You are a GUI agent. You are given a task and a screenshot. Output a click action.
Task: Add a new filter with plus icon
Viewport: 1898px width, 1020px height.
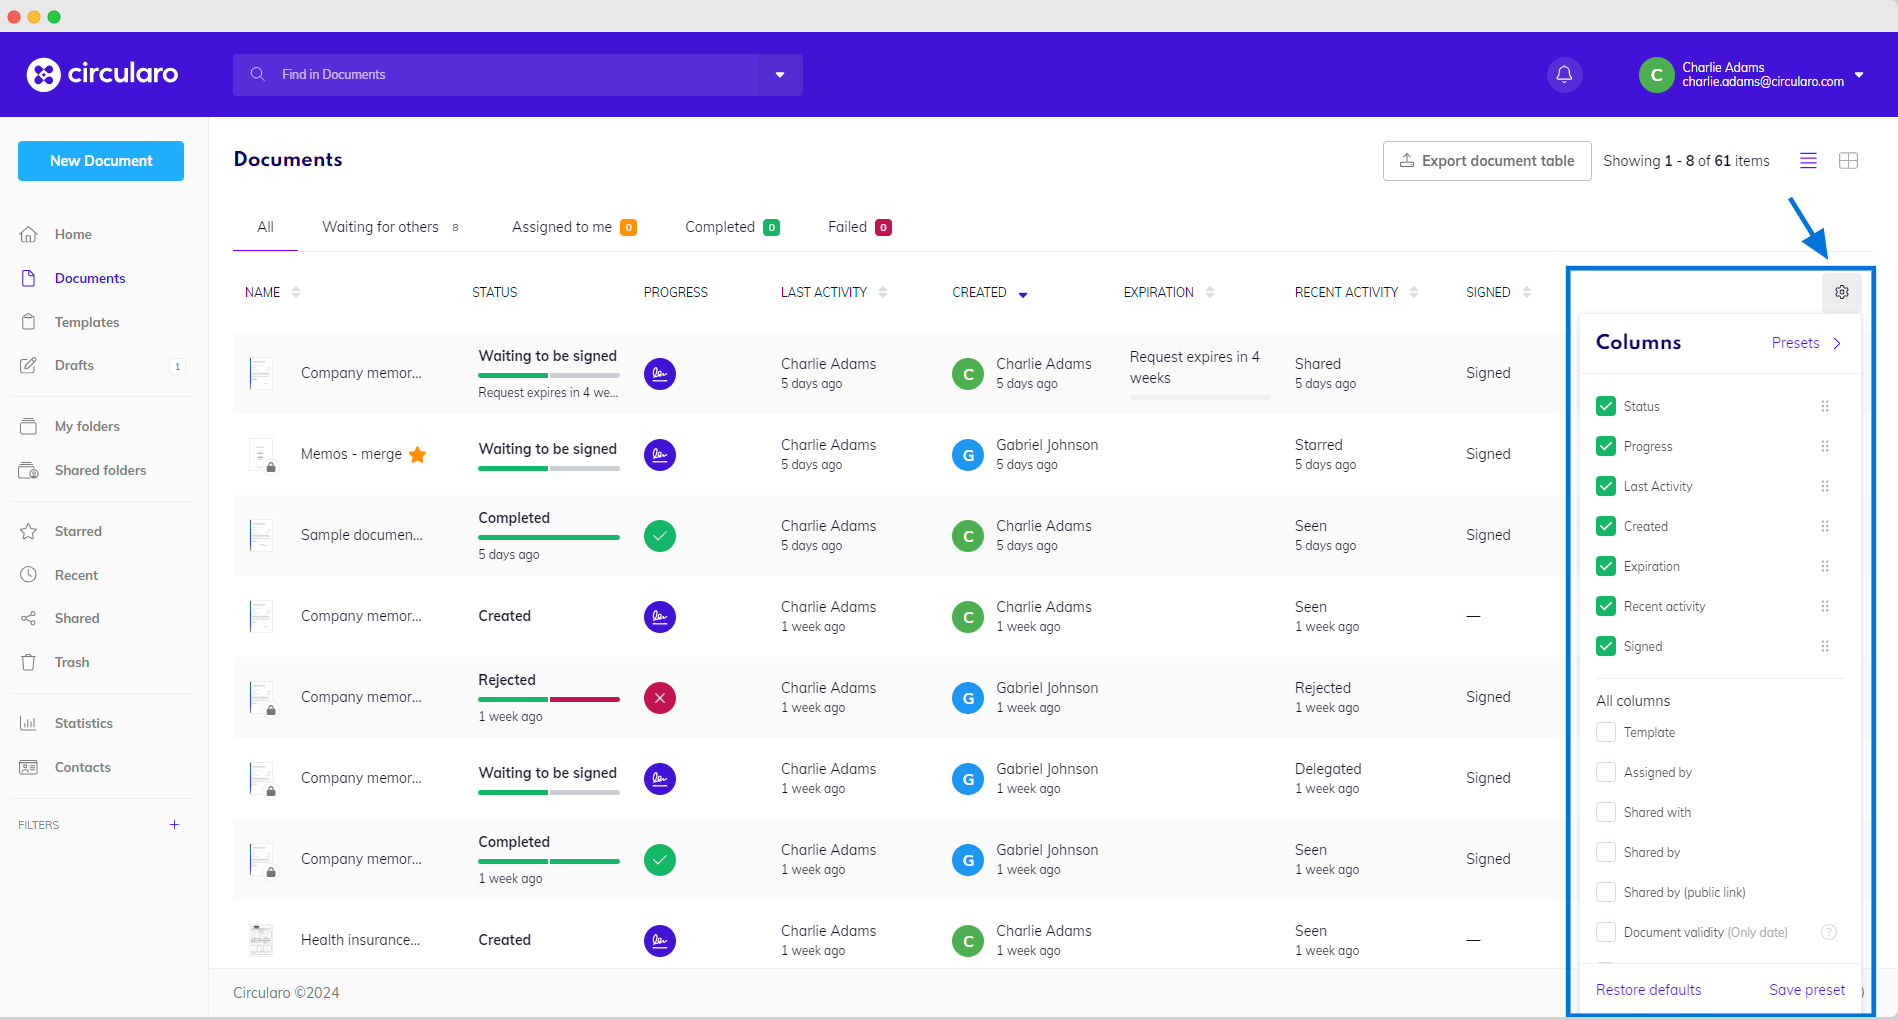point(174,825)
